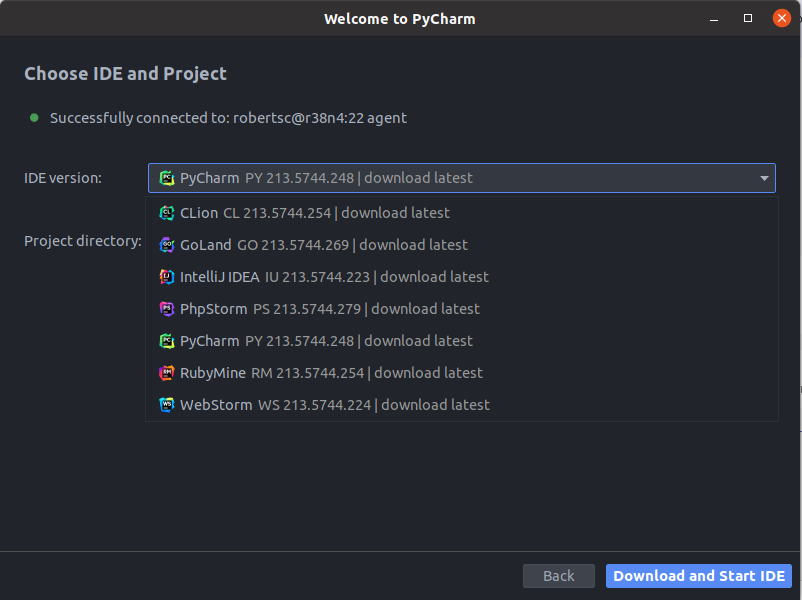The height and width of the screenshot is (600, 802).
Task: Select CLion CL 213.5744.254 option
Action: (x=462, y=213)
